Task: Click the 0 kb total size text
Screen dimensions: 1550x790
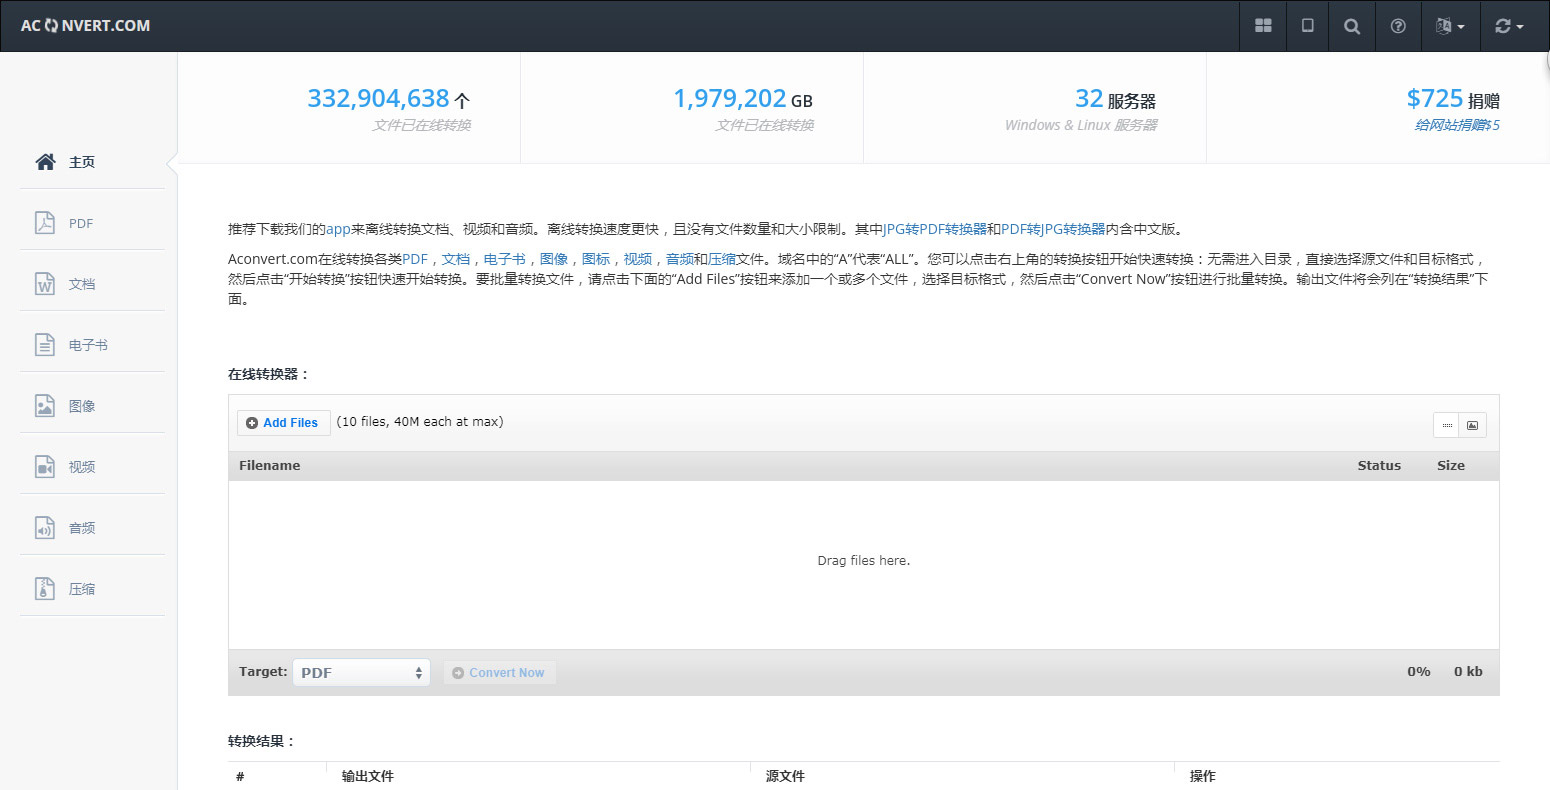Action: point(1468,672)
